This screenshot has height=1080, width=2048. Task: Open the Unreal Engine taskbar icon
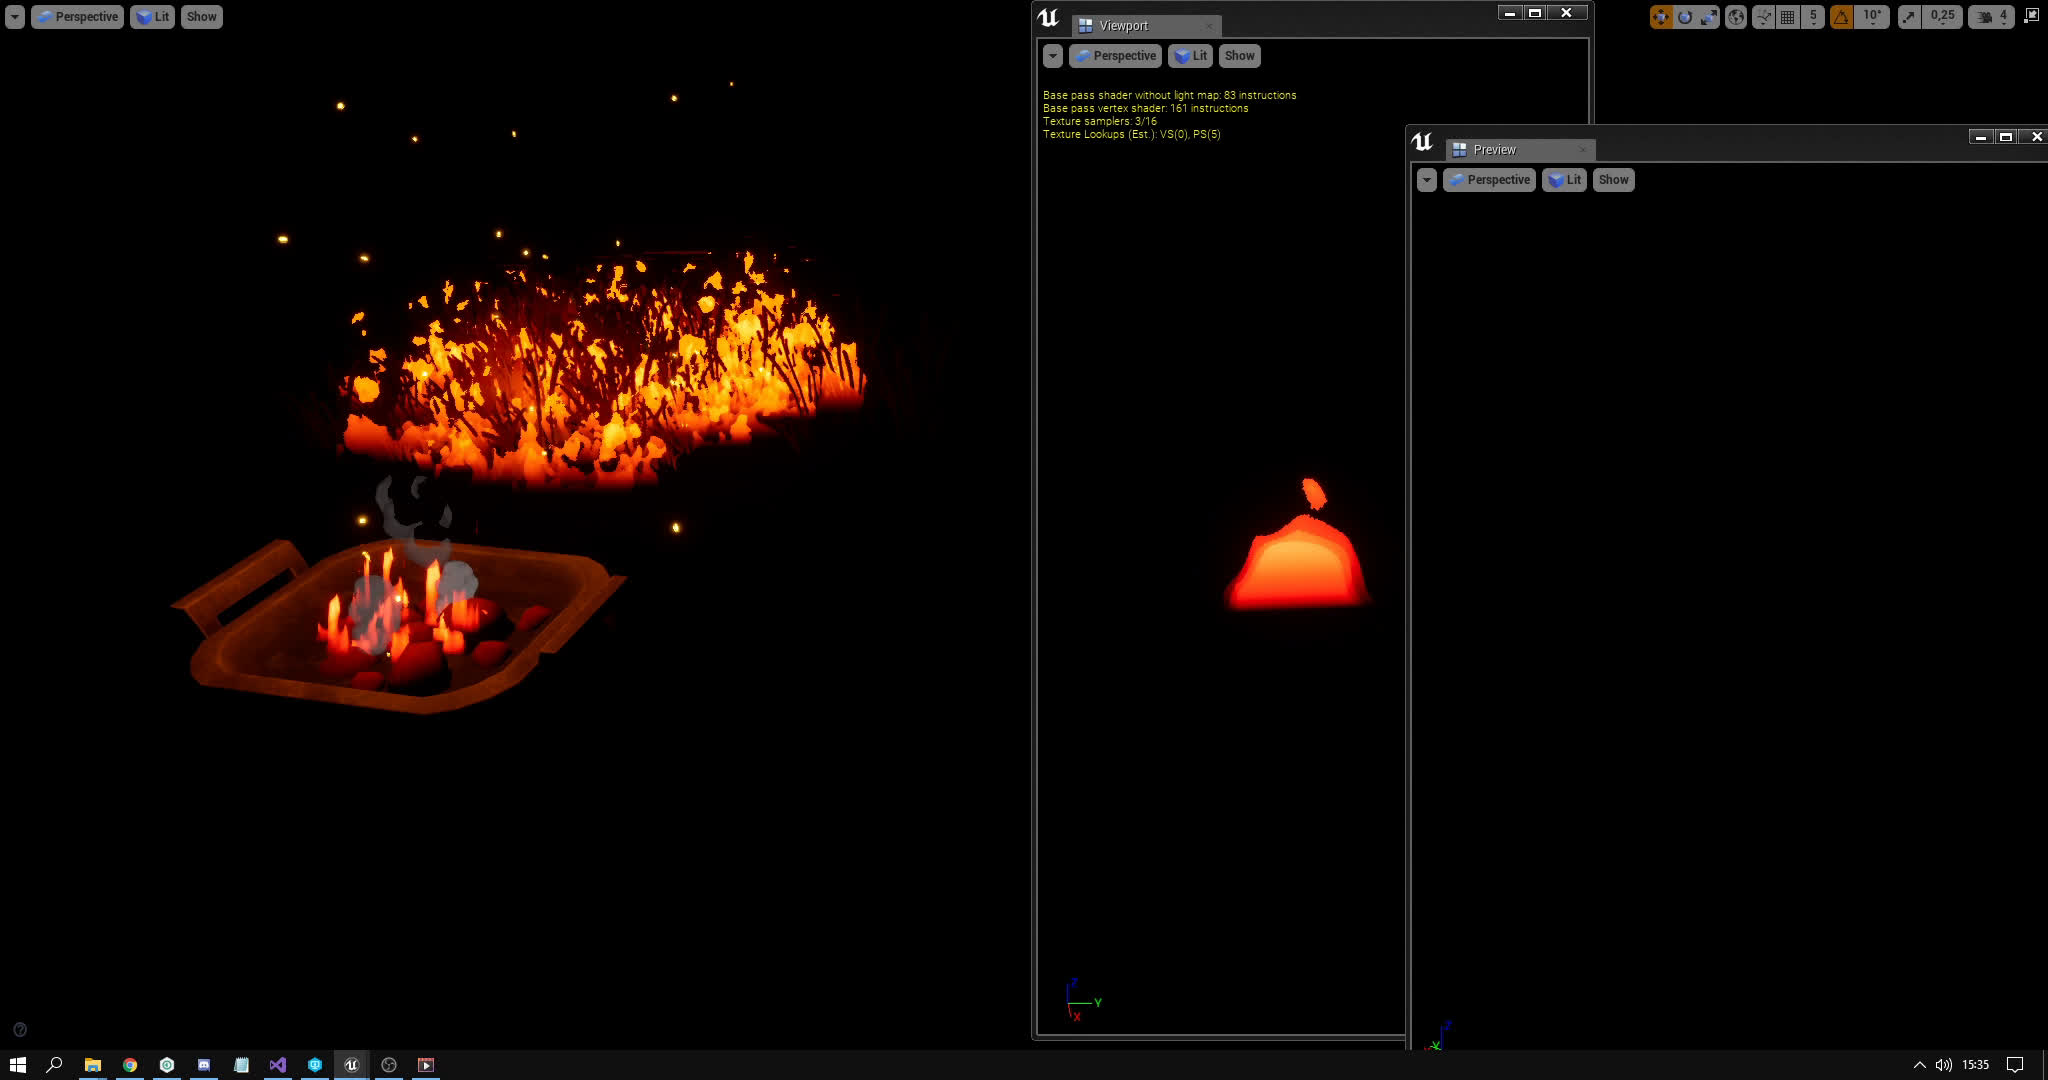click(x=351, y=1065)
